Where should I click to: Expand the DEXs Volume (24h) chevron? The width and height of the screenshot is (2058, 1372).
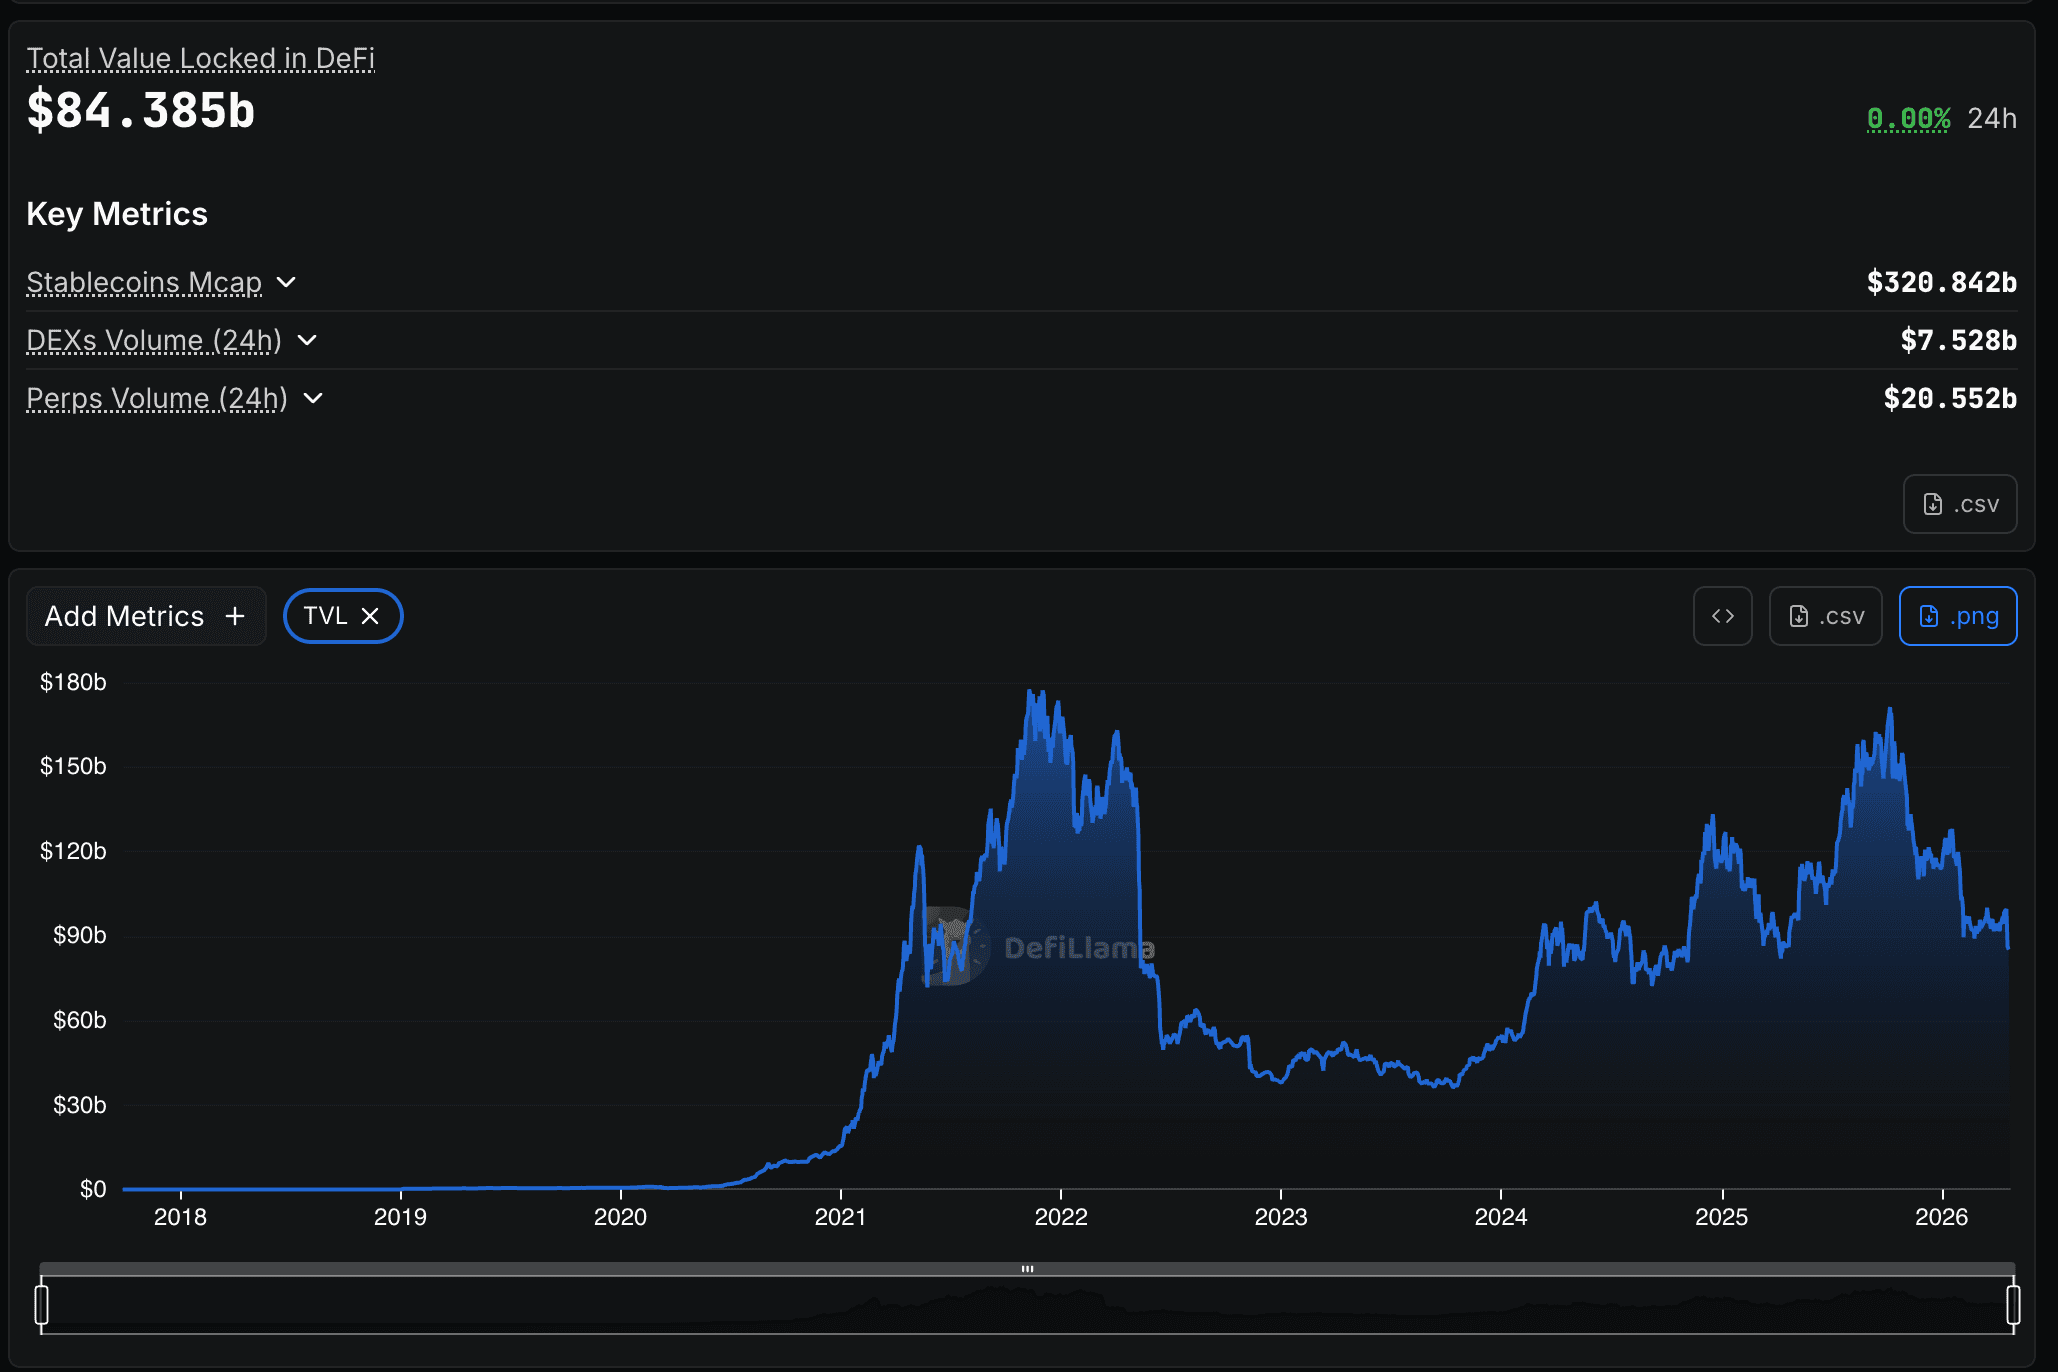pos(308,340)
